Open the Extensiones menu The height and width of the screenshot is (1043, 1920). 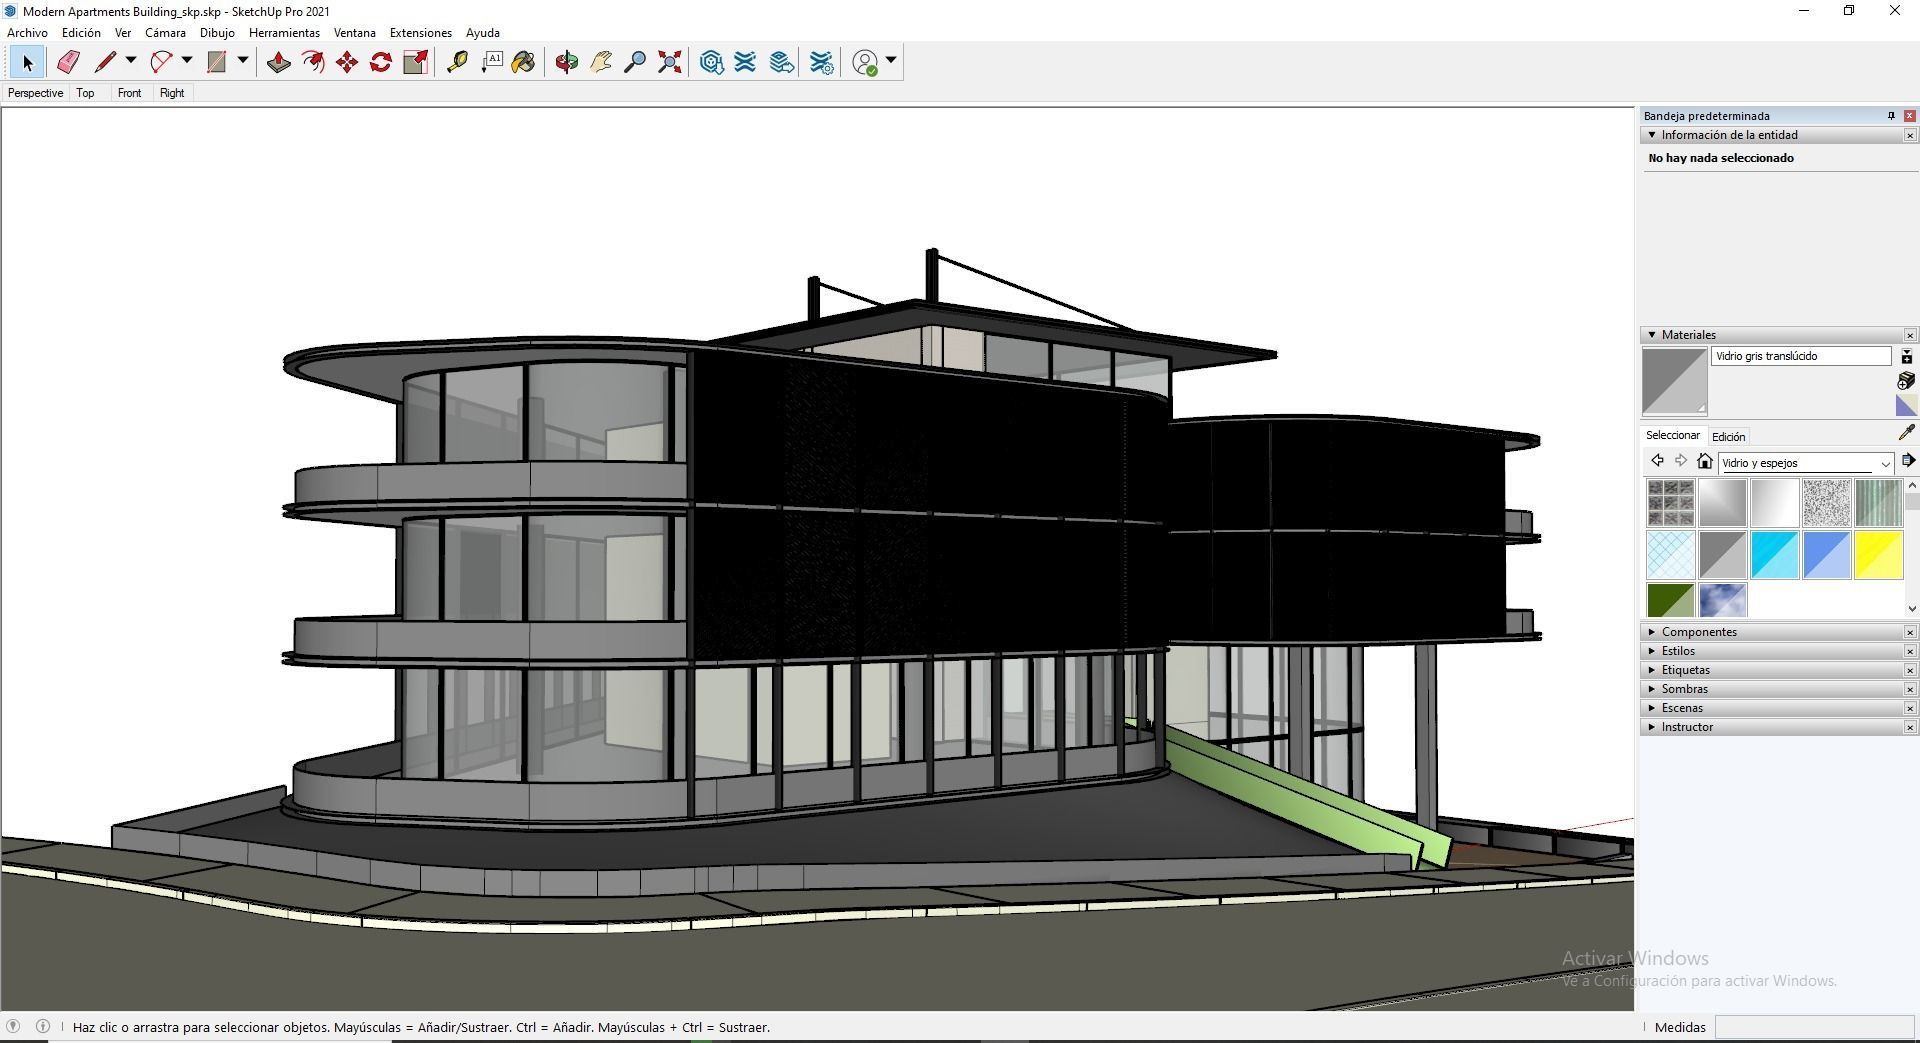[x=421, y=33]
